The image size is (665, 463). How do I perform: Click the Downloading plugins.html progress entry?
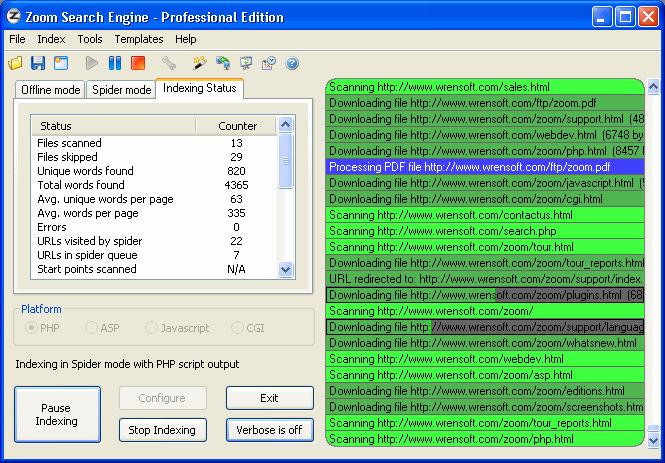[485, 295]
